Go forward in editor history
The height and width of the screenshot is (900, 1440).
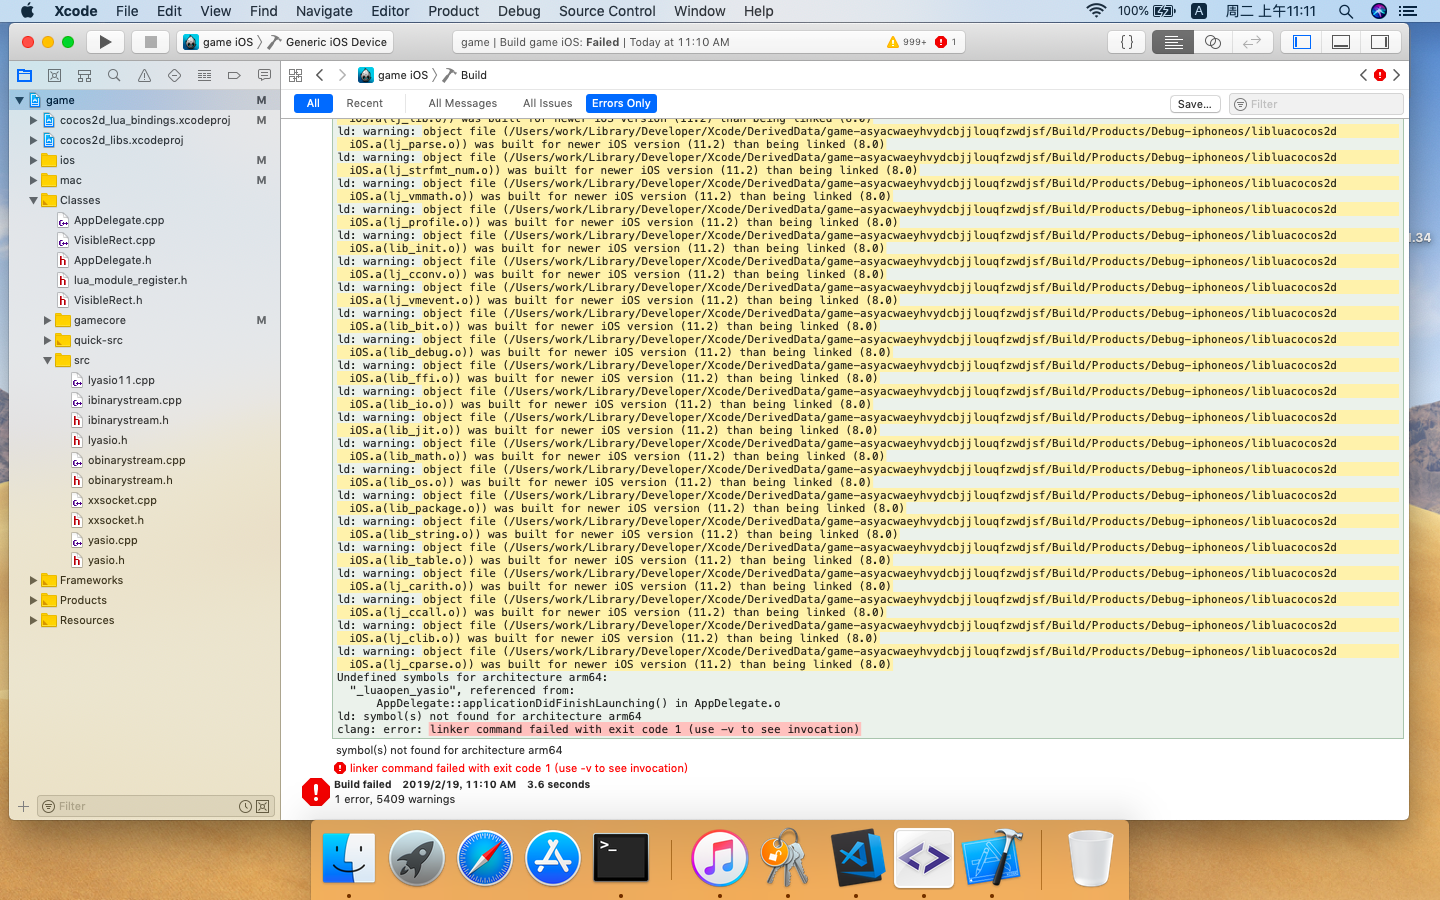(342, 75)
